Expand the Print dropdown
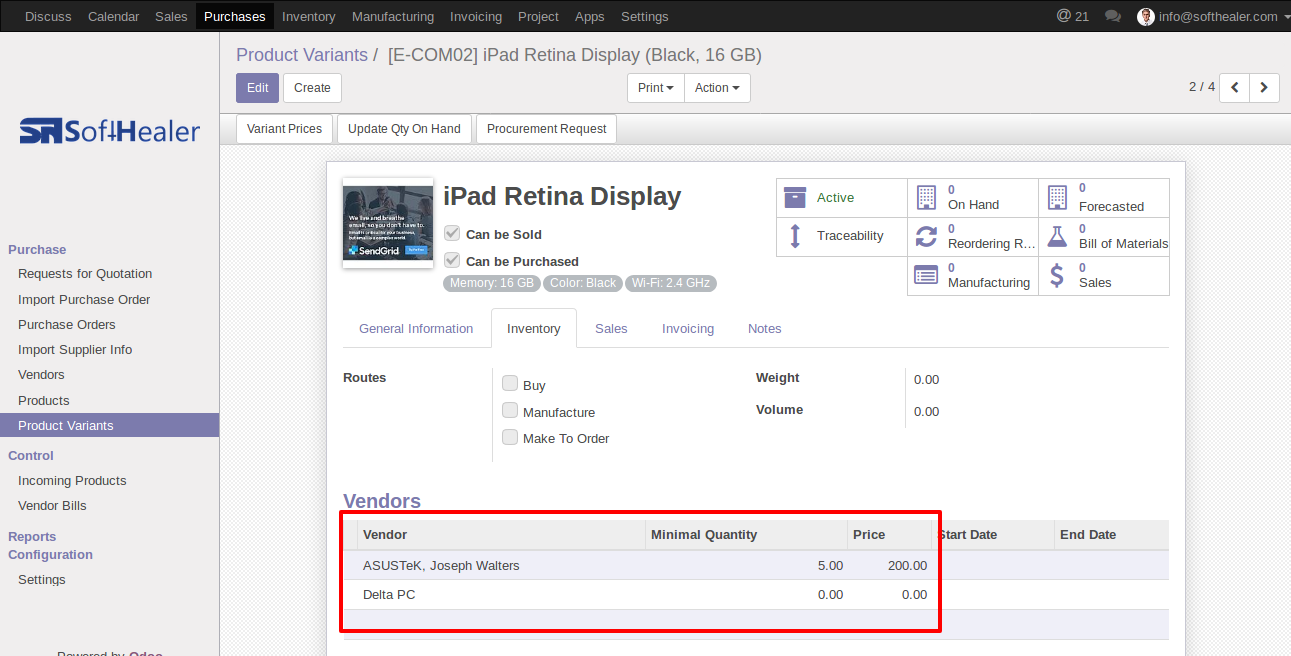Viewport: 1291px width, 656px height. (x=656, y=88)
